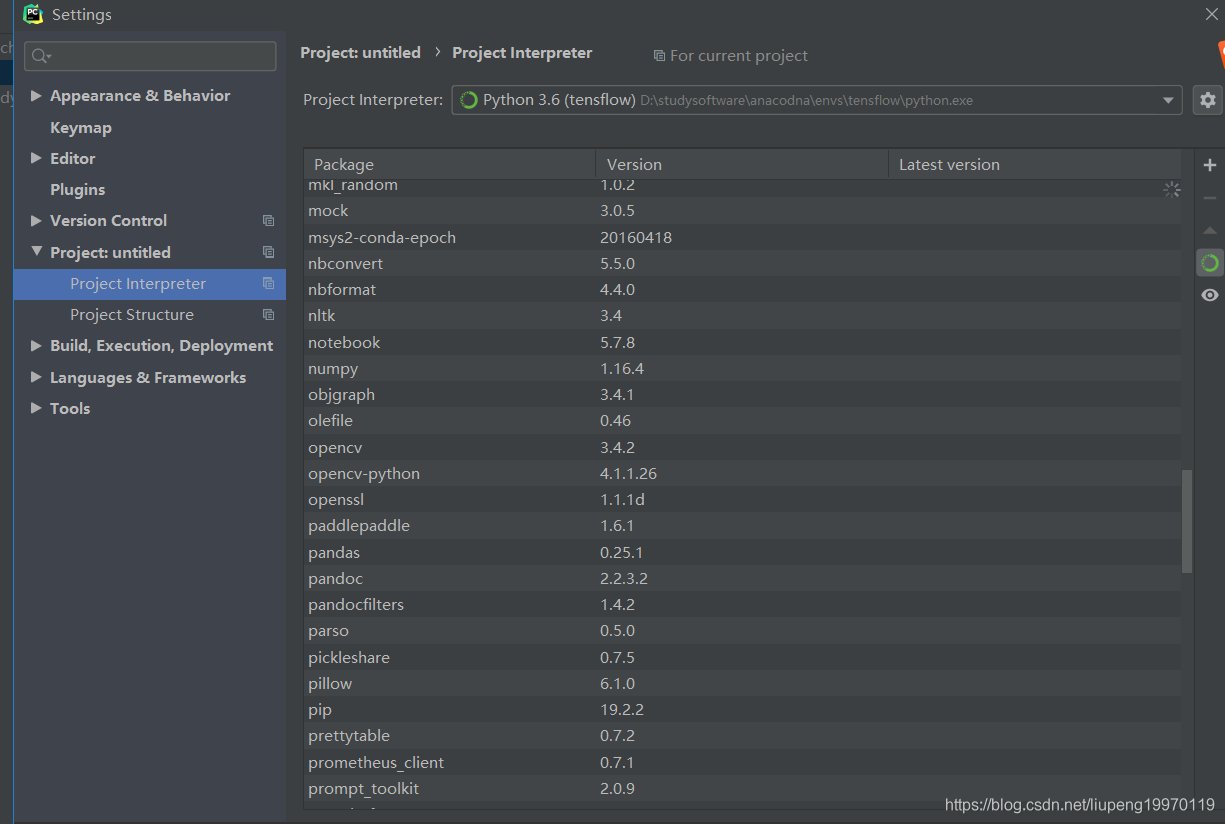
Task: Click version 20160418 cell
Action: pyautogui.click(x=636, y=238)
